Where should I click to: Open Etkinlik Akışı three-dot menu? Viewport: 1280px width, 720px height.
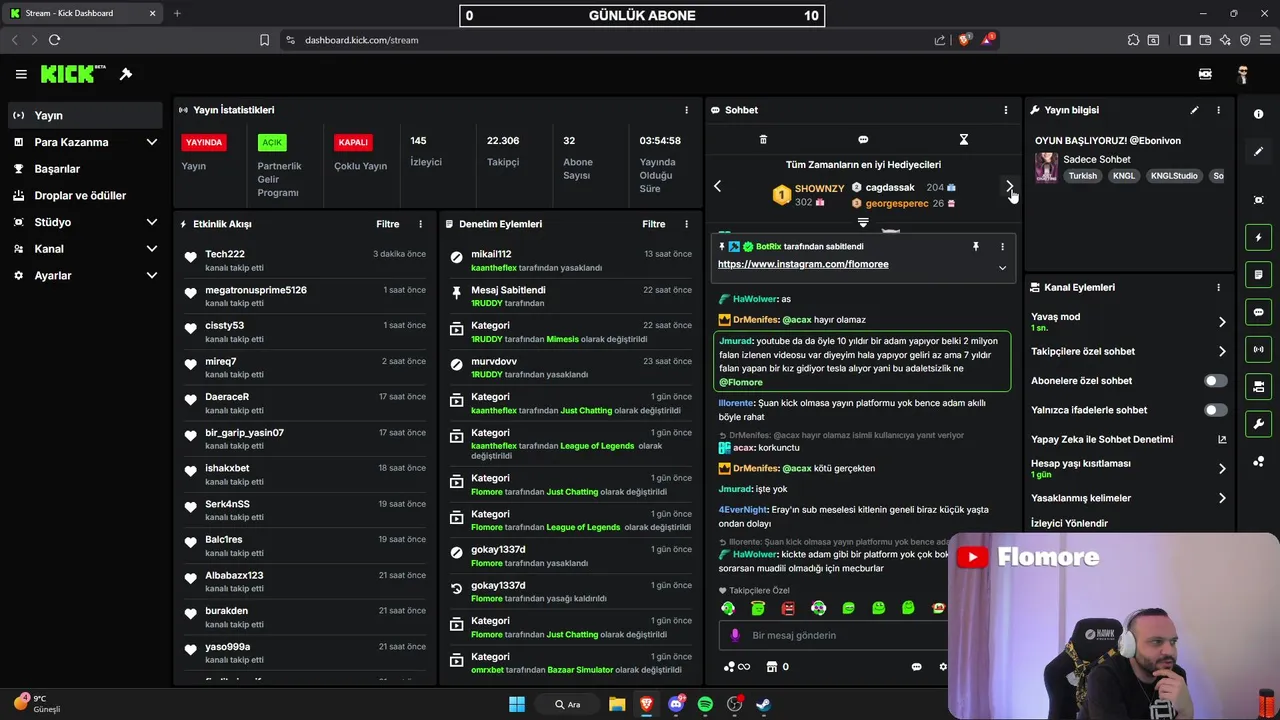(x=420, y=224)
